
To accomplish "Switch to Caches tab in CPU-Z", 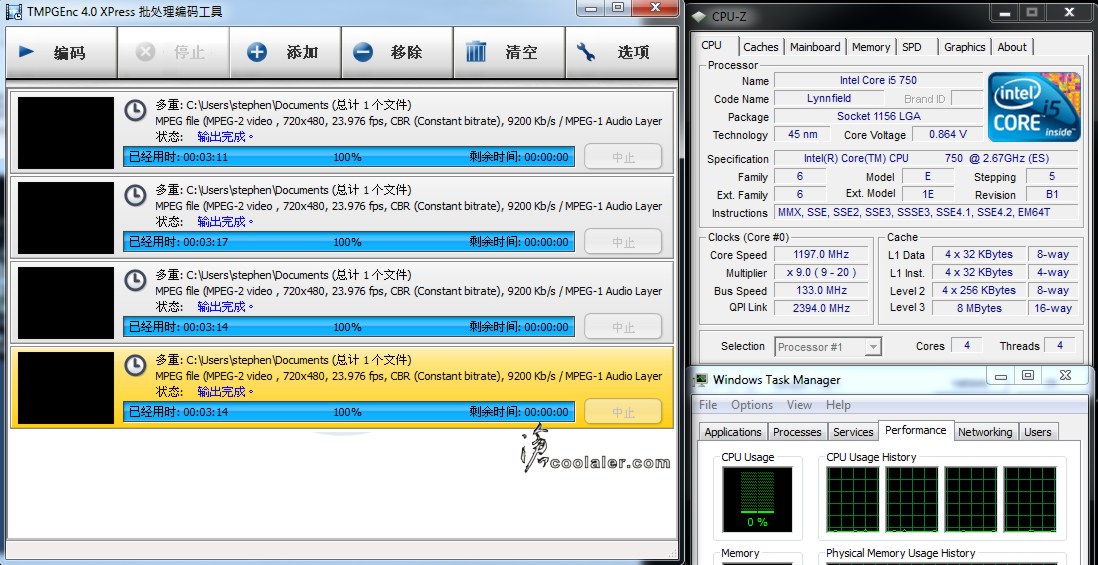I will point(760,47).
